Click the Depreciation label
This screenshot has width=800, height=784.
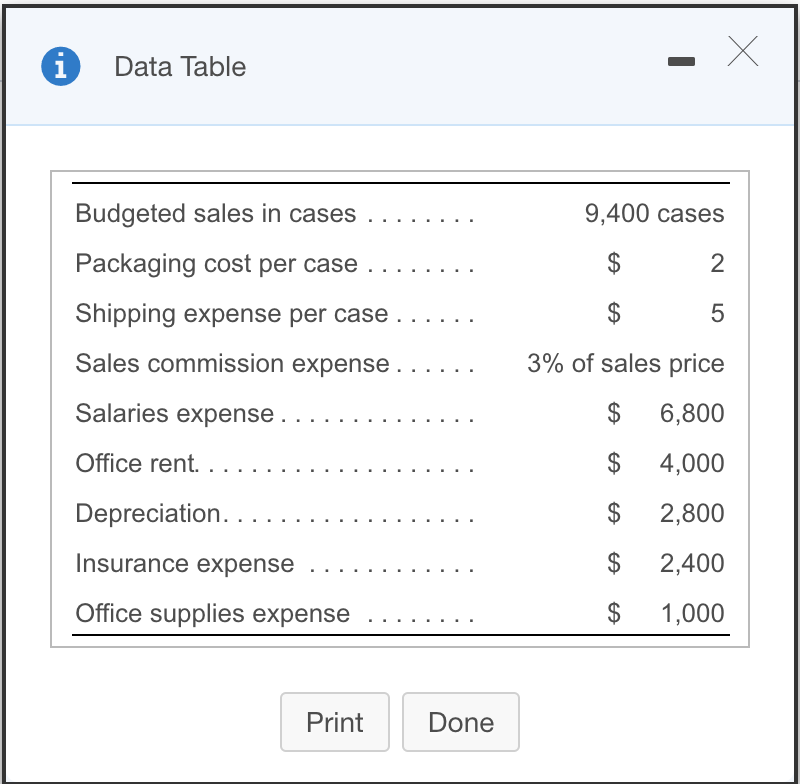(x=148, y=513)
